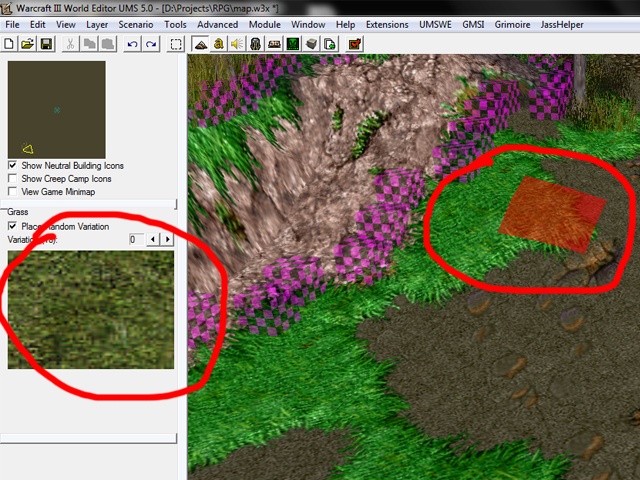Open the JassHelper menu

(562, 24)
